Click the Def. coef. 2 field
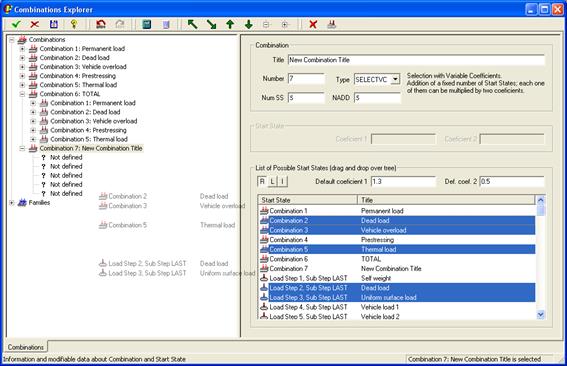 coord(512,181)
